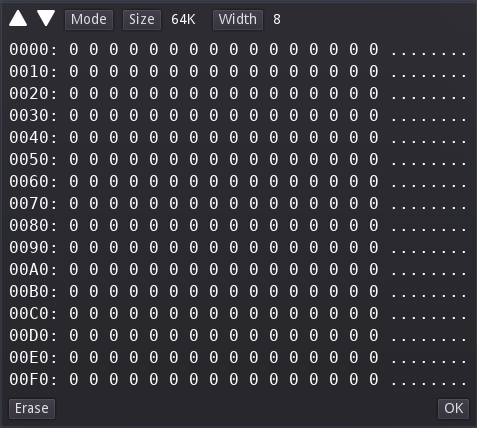Erase memory contents with Erase button
477x428 pixels.
32,409
